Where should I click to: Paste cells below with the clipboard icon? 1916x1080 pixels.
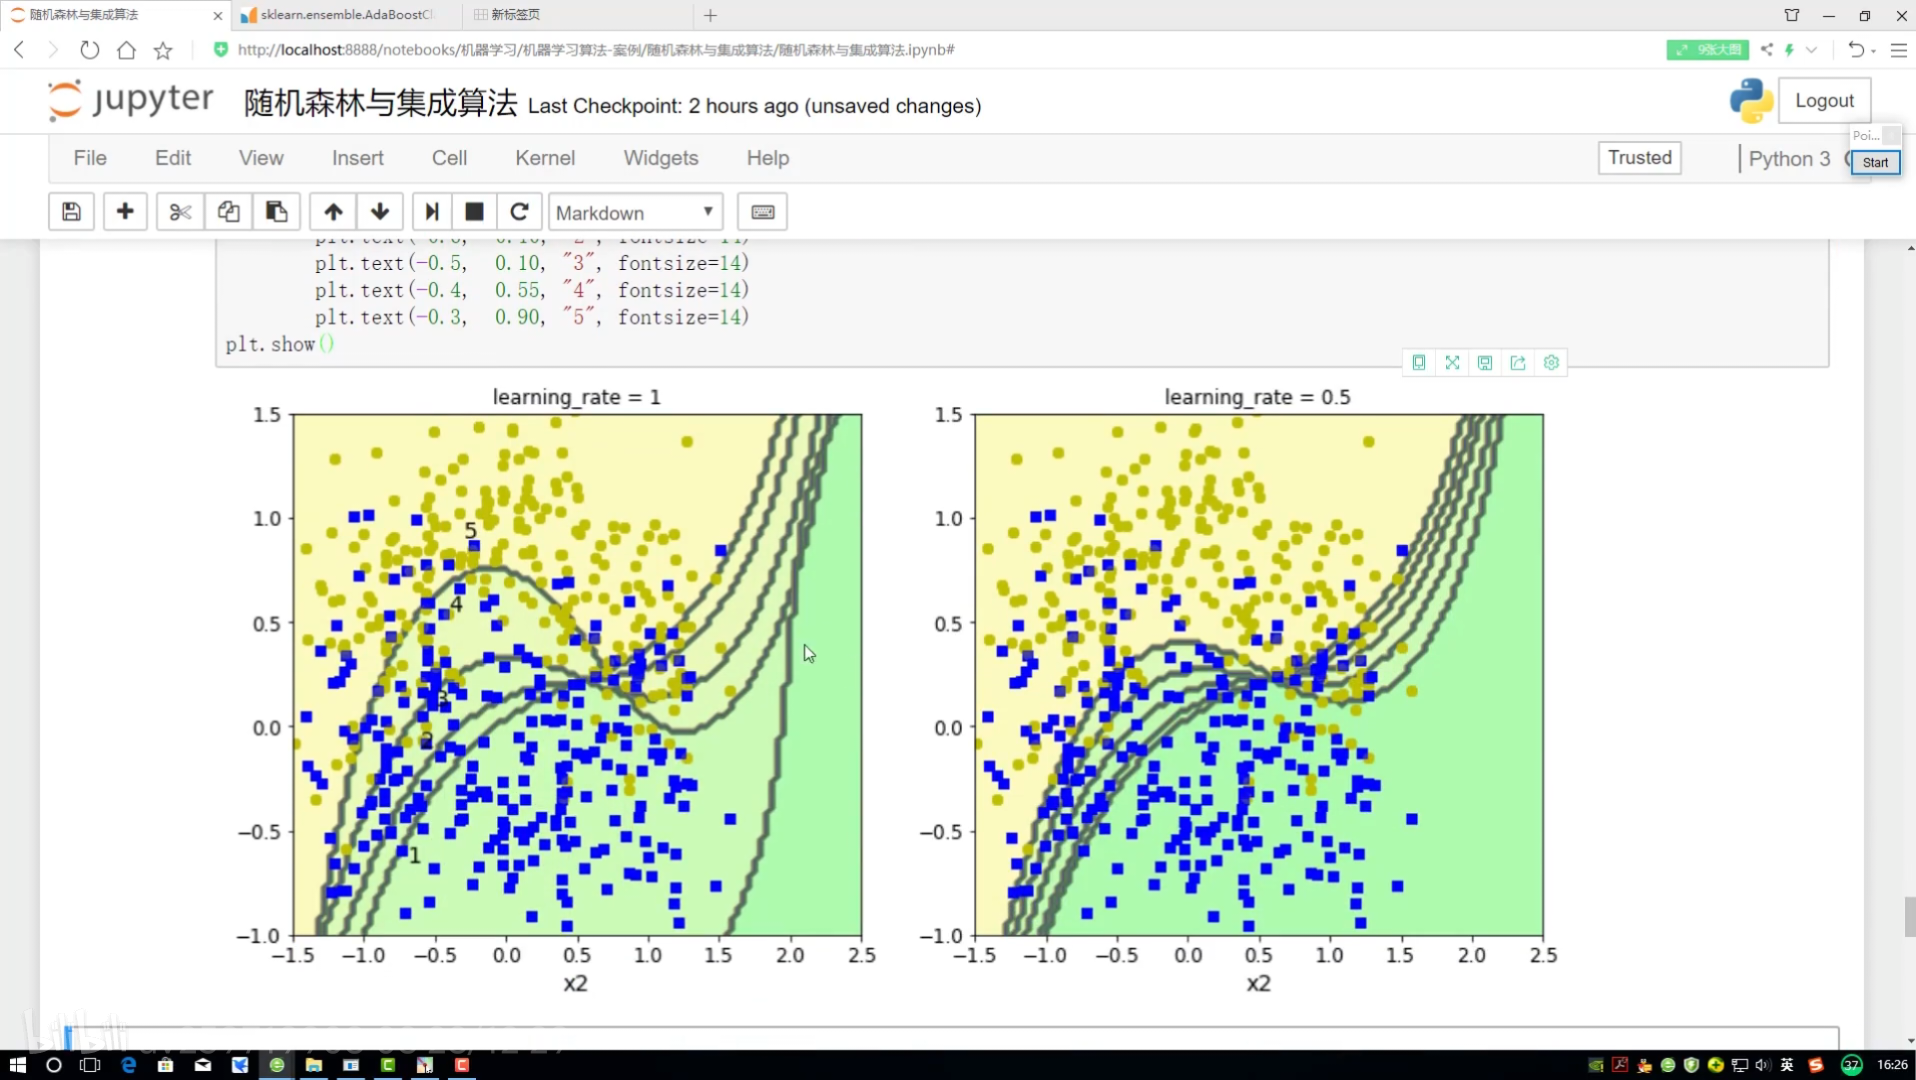click(276, 212)
